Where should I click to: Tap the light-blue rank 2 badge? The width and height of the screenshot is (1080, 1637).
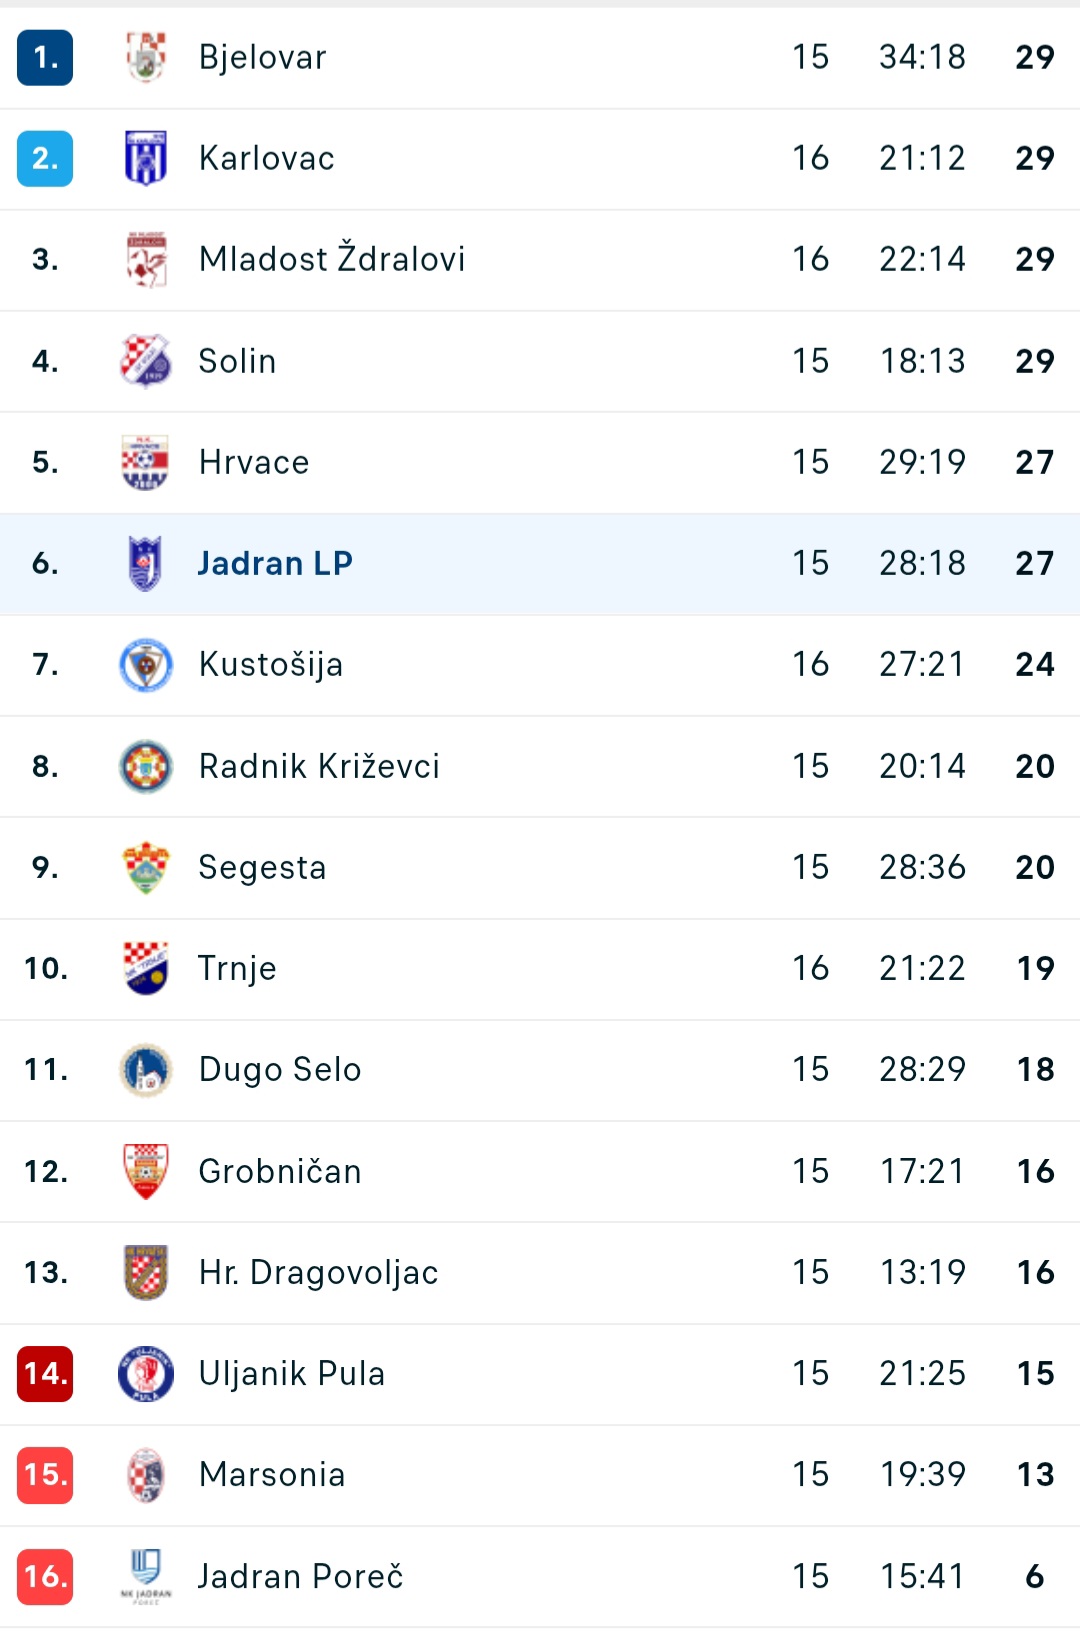click(x=45, y=158)
